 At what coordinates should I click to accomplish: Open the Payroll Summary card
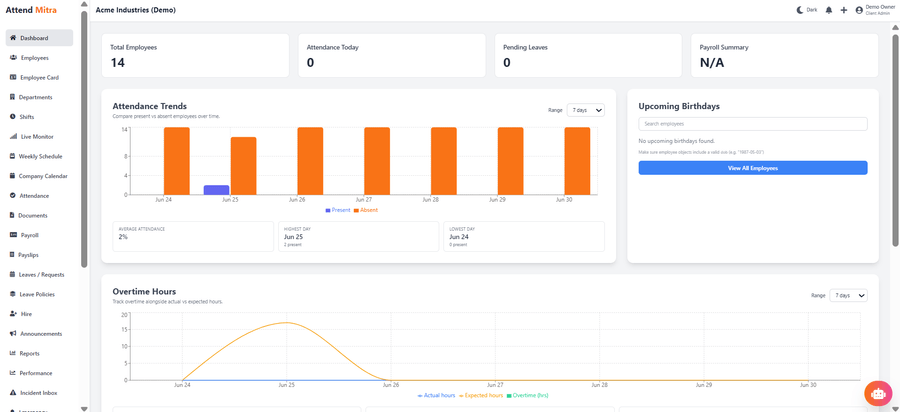coord(785,55)
